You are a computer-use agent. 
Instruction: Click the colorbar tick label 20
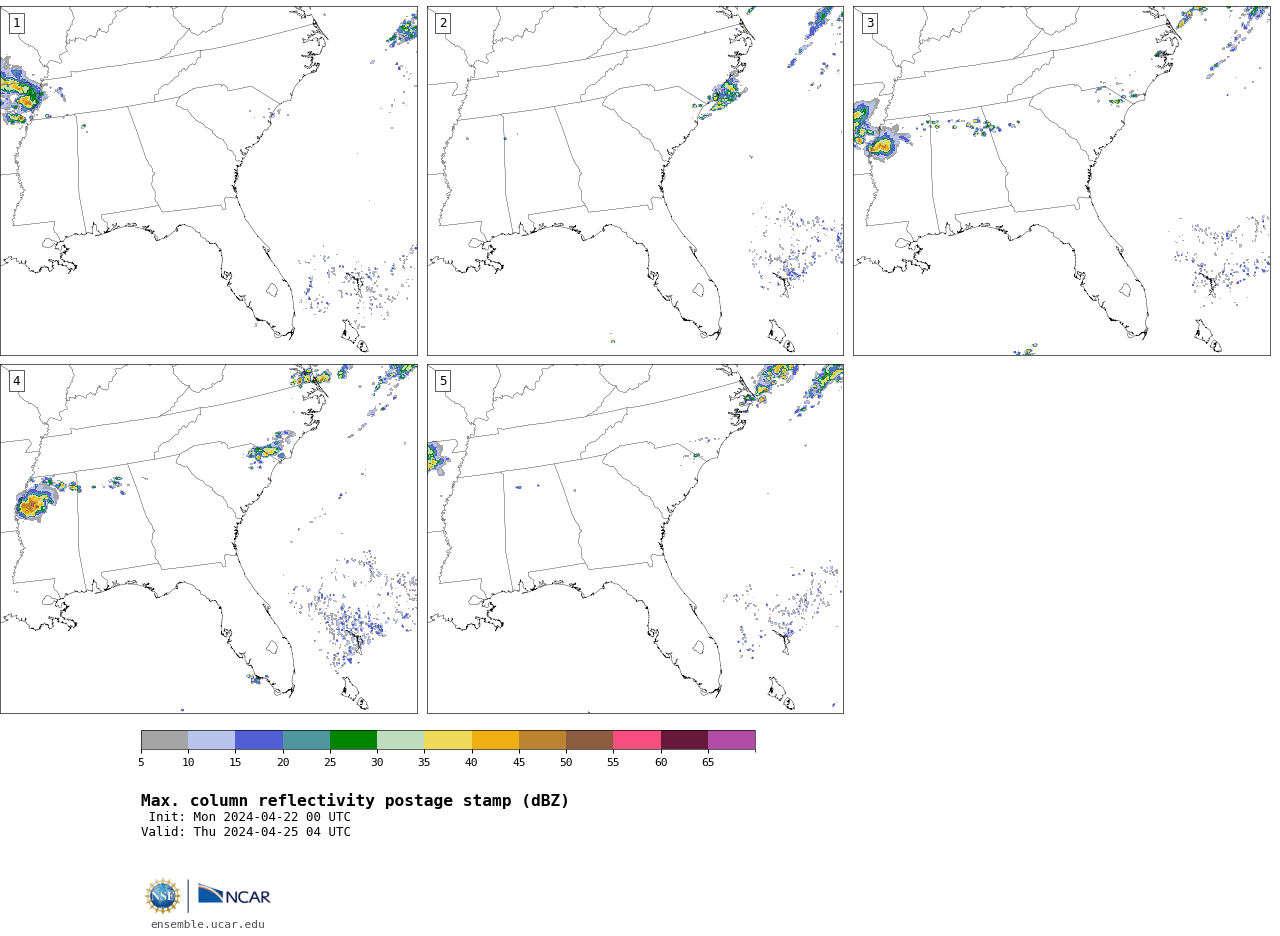[283, 762]
